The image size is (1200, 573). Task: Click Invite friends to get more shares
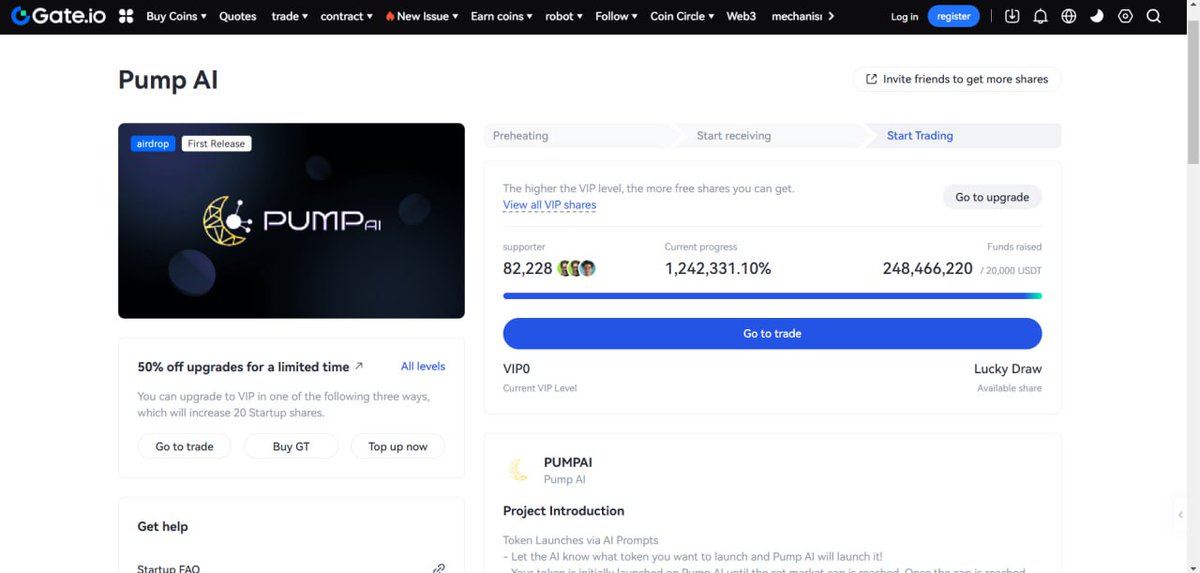(957, 79)
